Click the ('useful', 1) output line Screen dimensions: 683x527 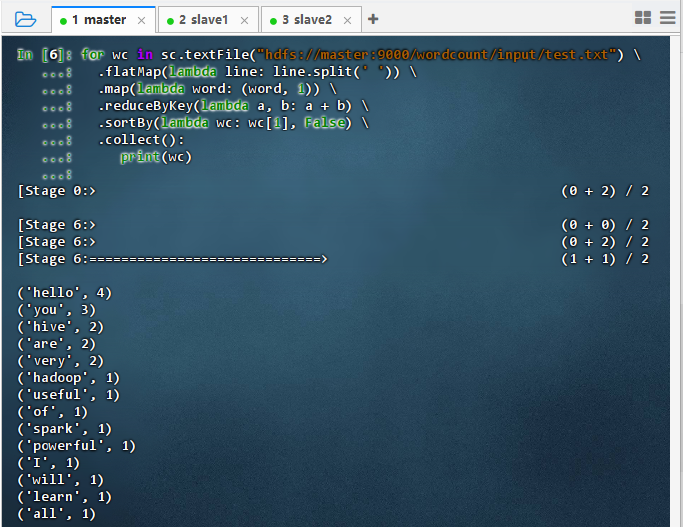pyautogui.click(x=68, y=395)
